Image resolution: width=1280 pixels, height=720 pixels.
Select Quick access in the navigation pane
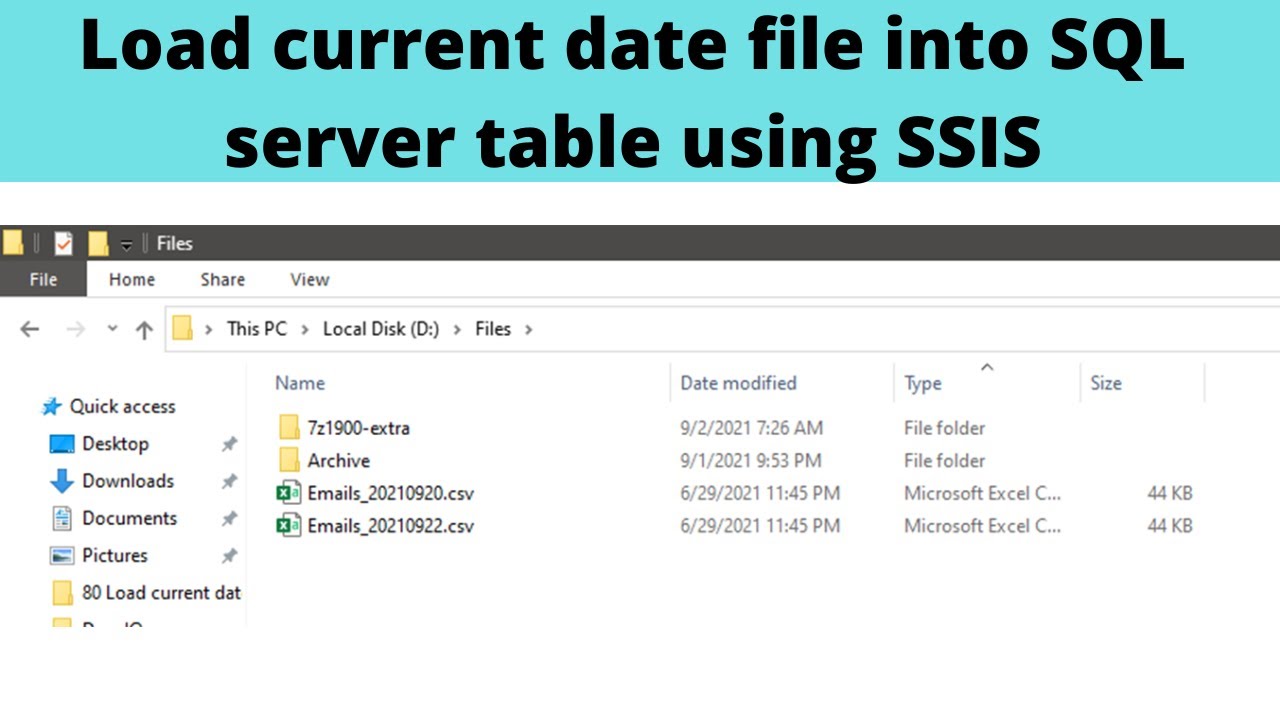click(122, 406)
